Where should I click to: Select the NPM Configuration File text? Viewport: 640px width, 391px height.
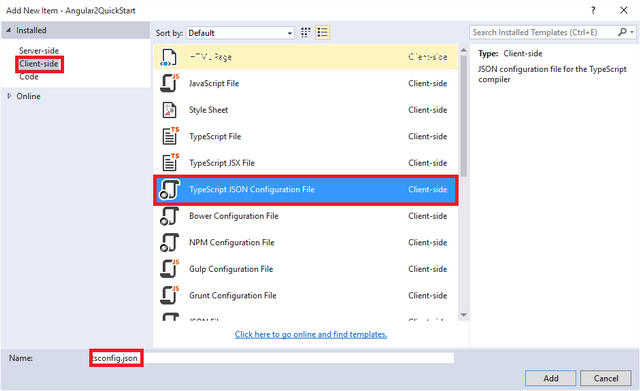click(x=231, y=242)
